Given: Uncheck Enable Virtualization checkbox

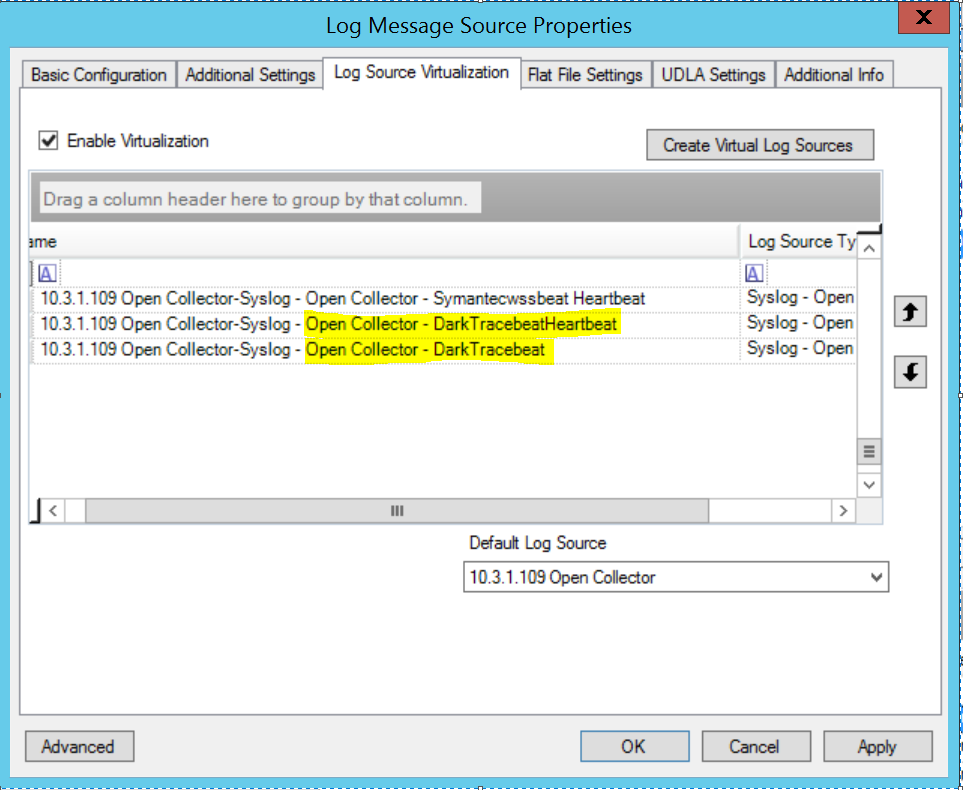Looking at the screenshot, I should point(48,141).
